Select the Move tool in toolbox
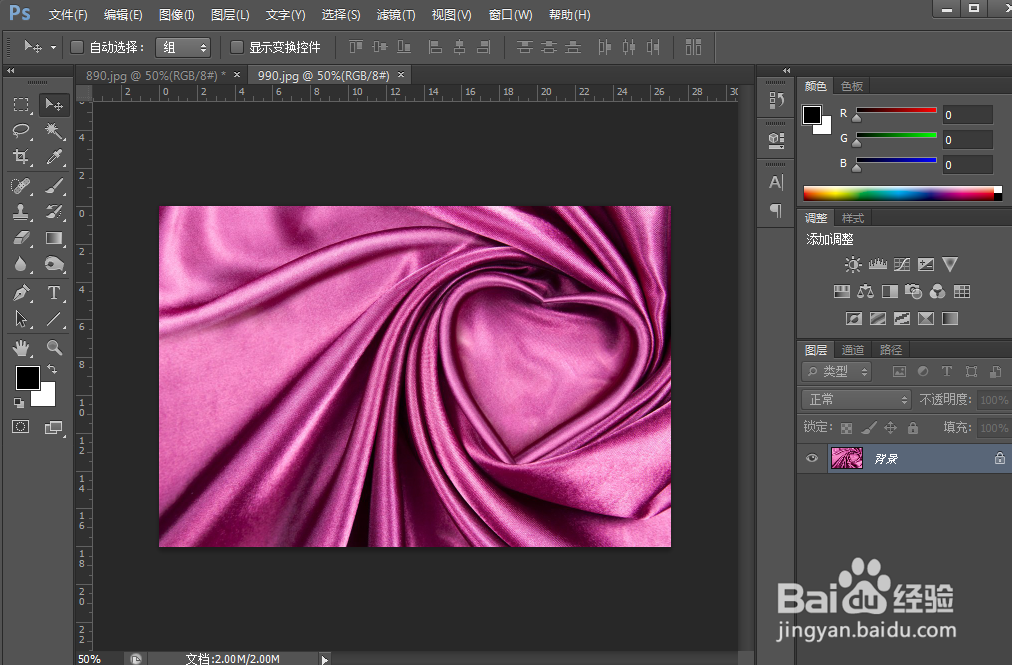This screenshot has width=1012, height=665. (x=54, y=105)
